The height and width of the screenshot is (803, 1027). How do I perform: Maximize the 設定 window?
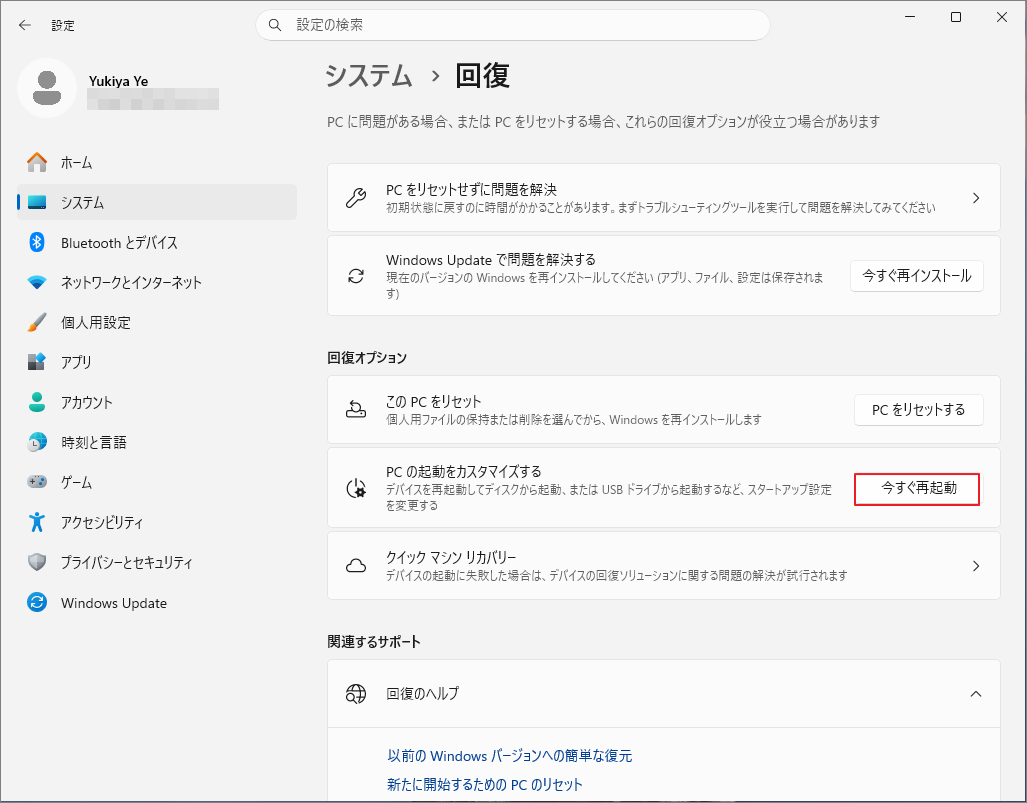point(956,17)
